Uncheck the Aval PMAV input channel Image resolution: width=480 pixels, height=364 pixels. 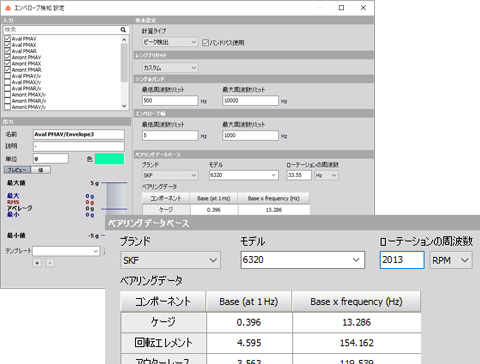coord(7,39)
